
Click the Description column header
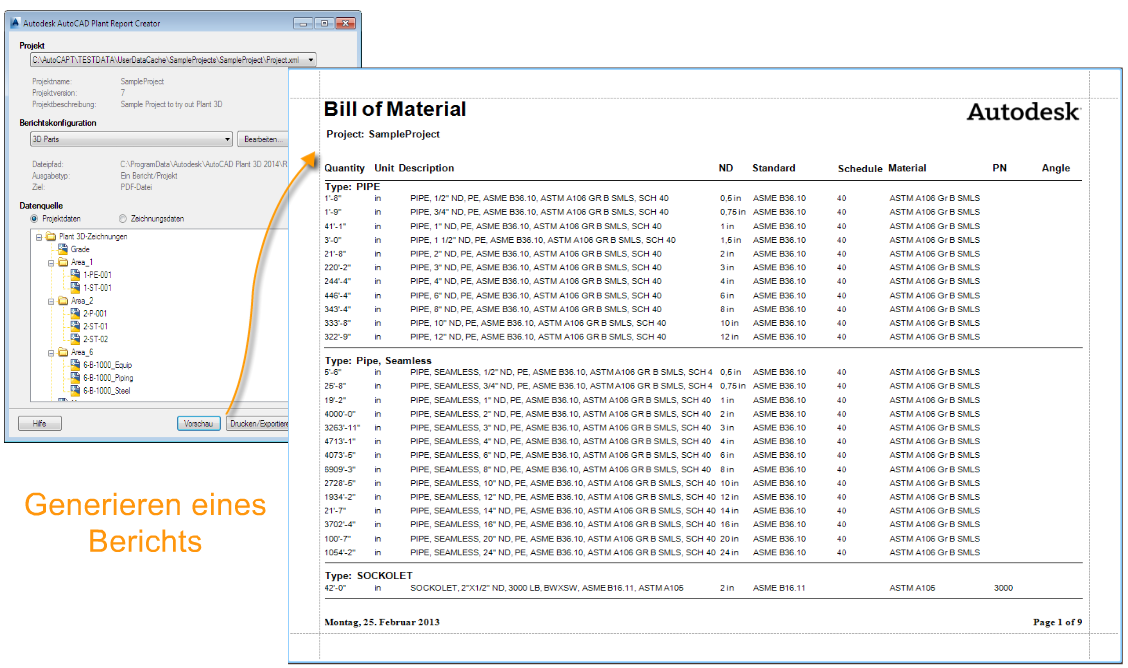click(x=427, y=168)
